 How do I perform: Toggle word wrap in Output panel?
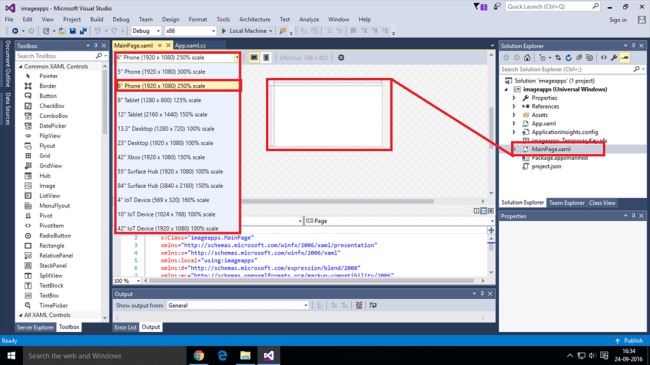coord(373,305)
